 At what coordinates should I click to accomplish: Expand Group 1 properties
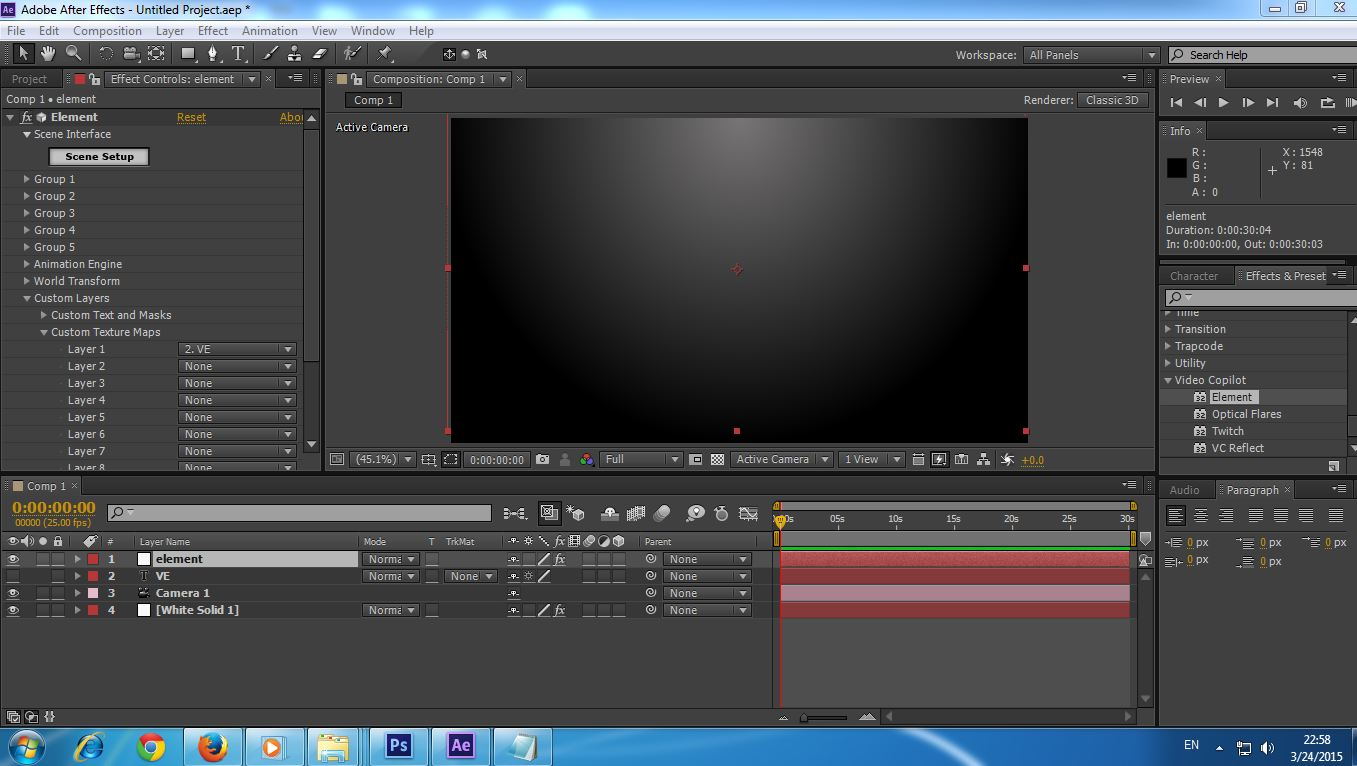coord(27,179)
